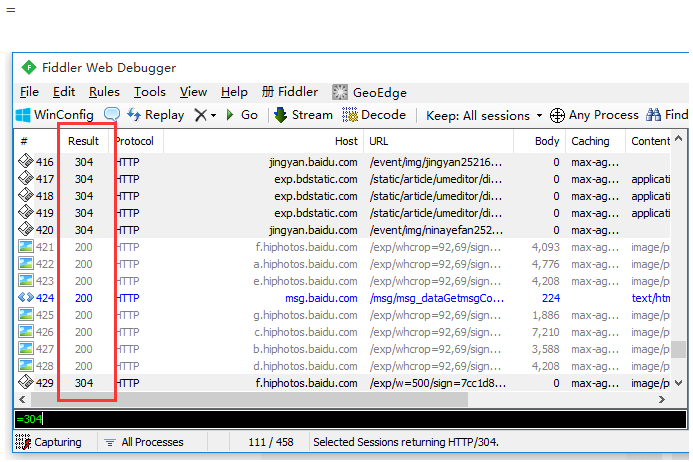Click URL /exp/w=500/sign=7cc1d8... in row 429

(x=438, y=383)
